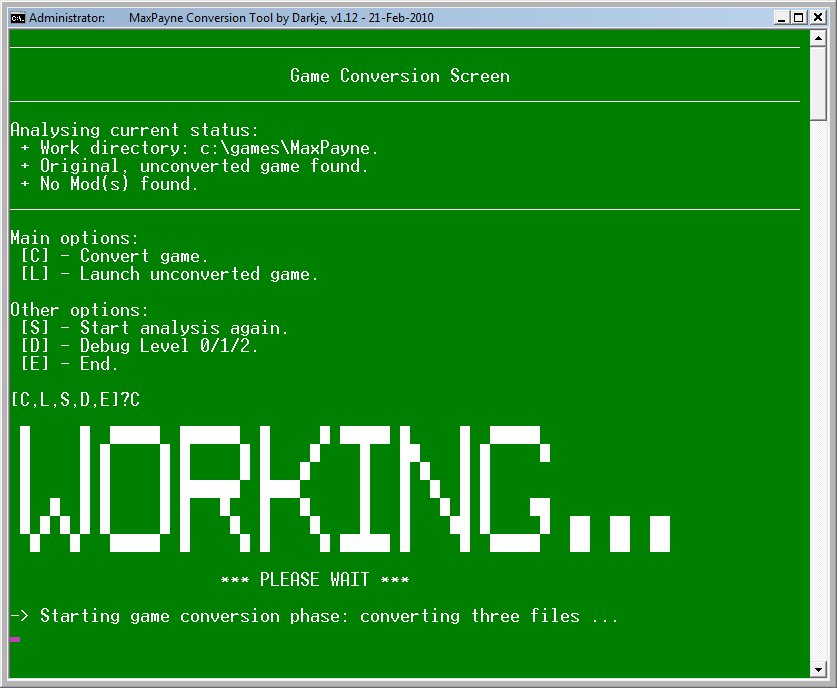This screenshot has width=837, height=688.
Task: Click the '[E] - End.' option
Action: pyautogui.click(x=69, y=364)
